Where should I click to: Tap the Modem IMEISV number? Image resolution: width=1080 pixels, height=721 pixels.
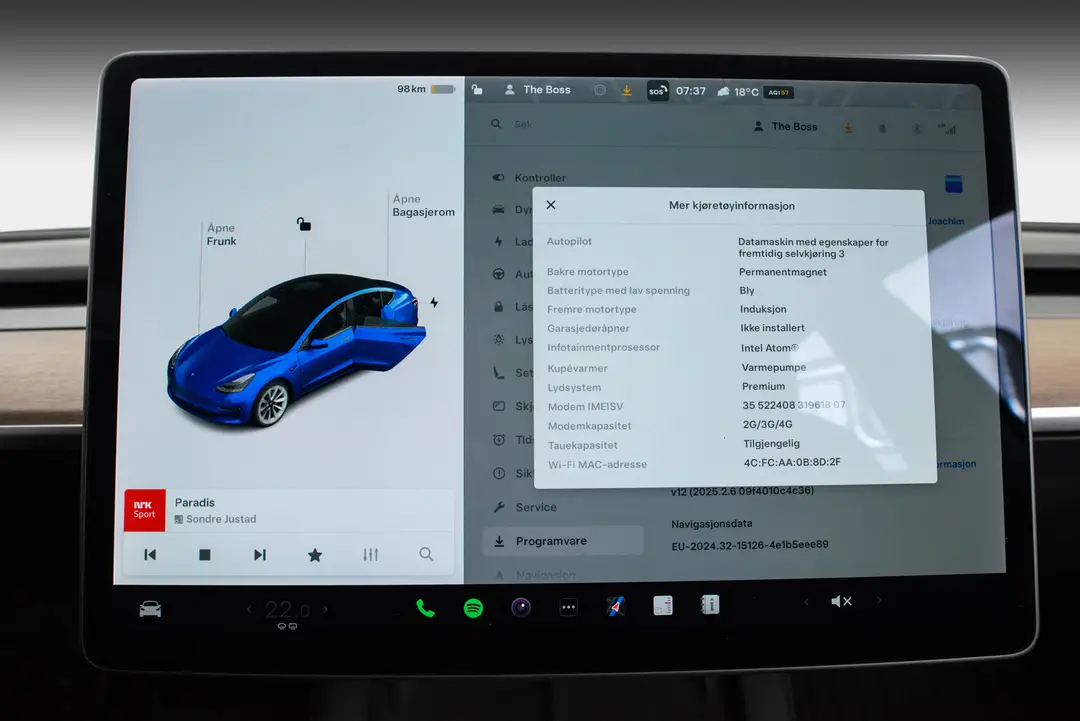click(x=794, y=405)
